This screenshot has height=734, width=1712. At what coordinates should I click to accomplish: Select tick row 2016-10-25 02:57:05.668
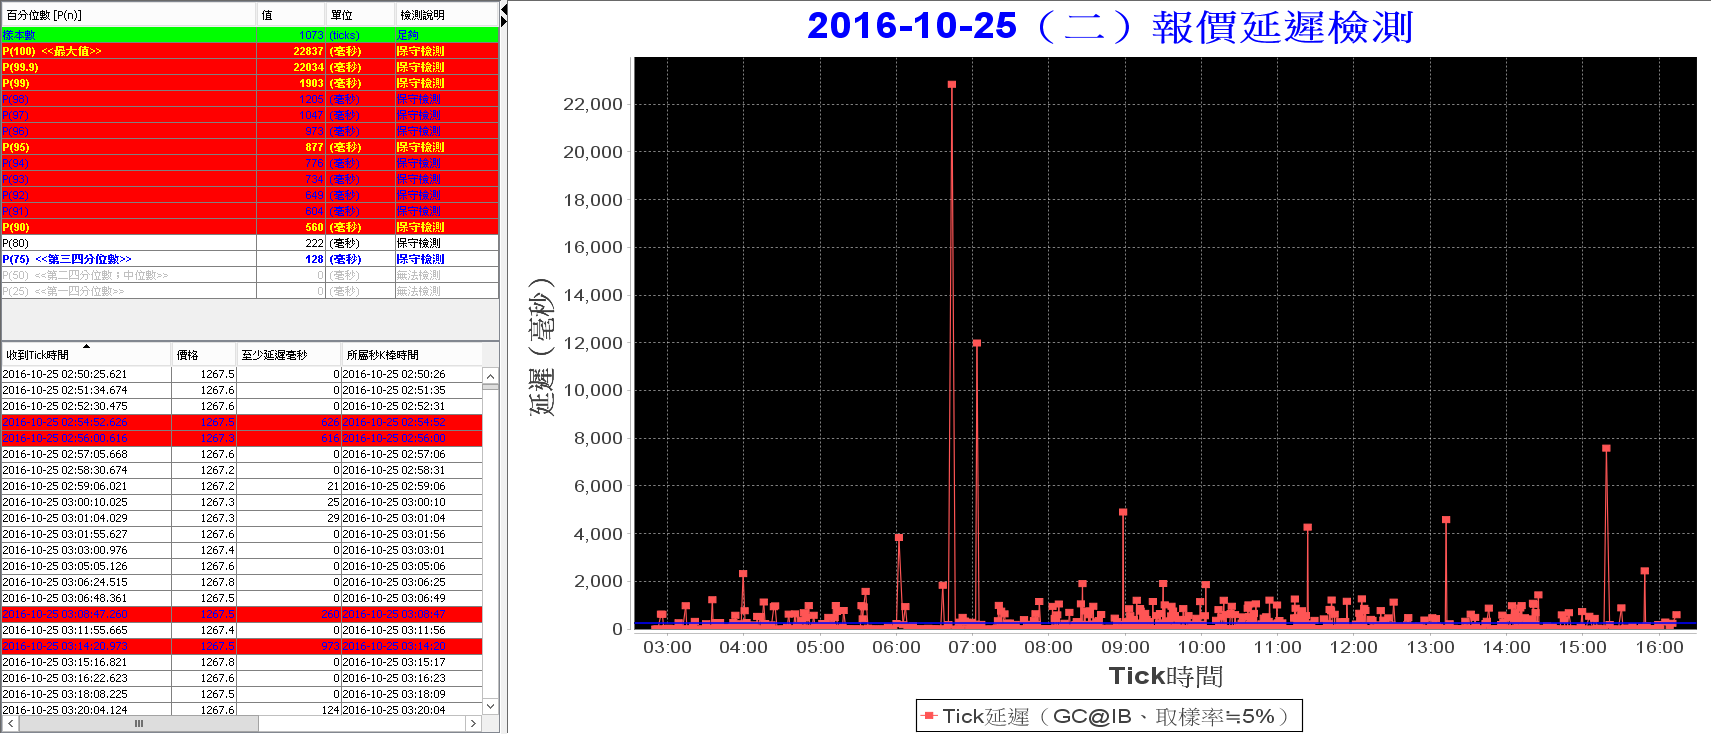click(x=242, y=454)
